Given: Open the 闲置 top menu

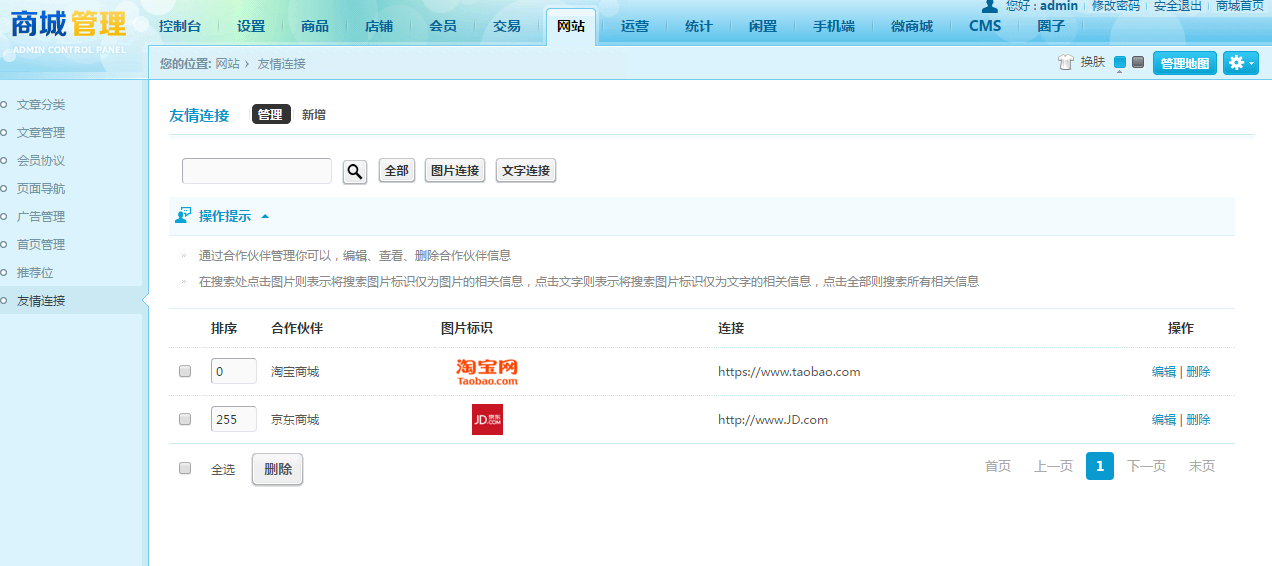Looking at the screenshot, I should (763, 26).
